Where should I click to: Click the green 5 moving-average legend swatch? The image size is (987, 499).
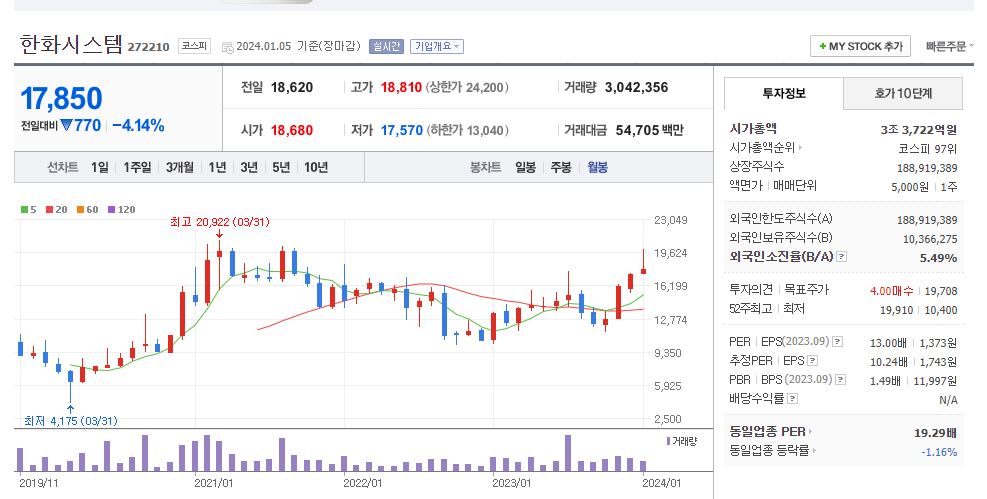click(x=24, y=210)
